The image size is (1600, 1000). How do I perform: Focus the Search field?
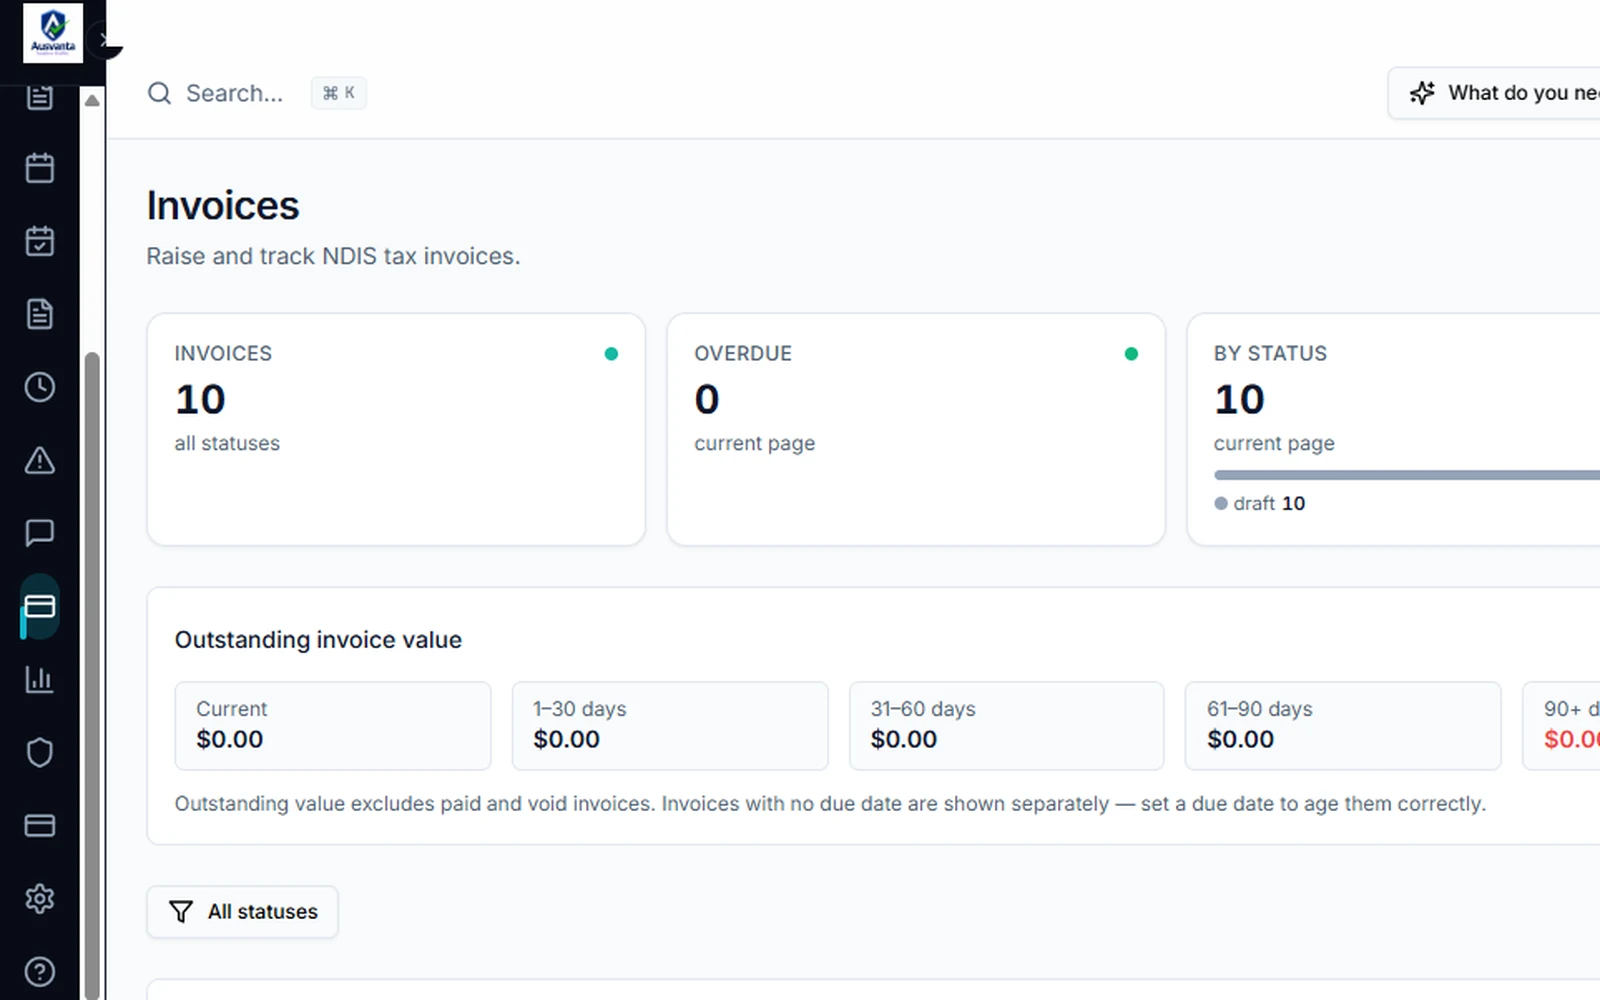257,93
